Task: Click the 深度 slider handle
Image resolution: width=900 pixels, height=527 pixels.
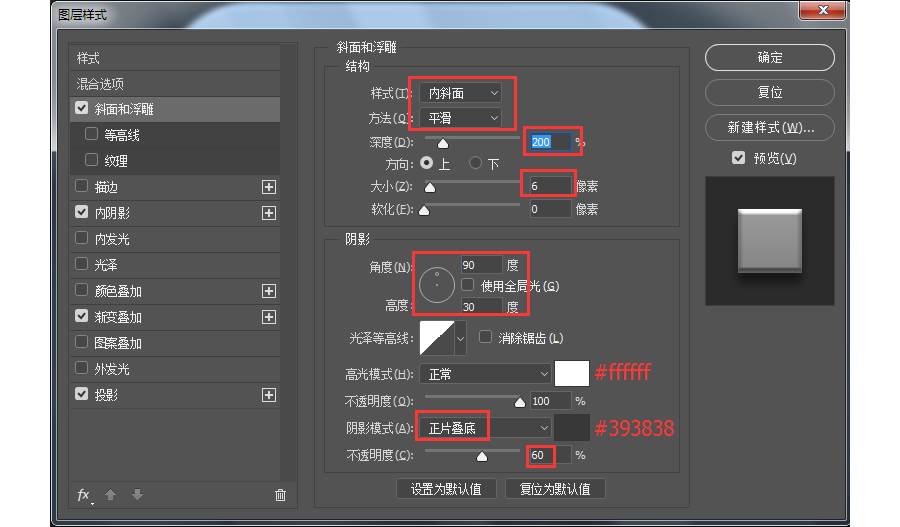Action: click(x=443, y=143)
